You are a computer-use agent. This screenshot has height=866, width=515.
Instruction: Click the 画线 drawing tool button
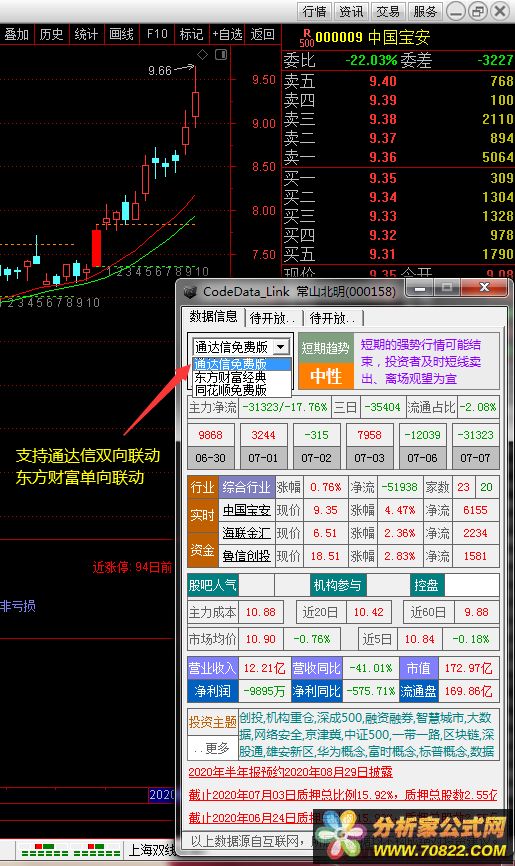[x=122, y=34]
